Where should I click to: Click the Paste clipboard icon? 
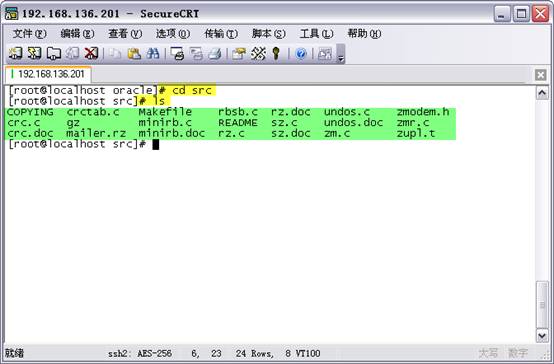[x=134, y=53]
